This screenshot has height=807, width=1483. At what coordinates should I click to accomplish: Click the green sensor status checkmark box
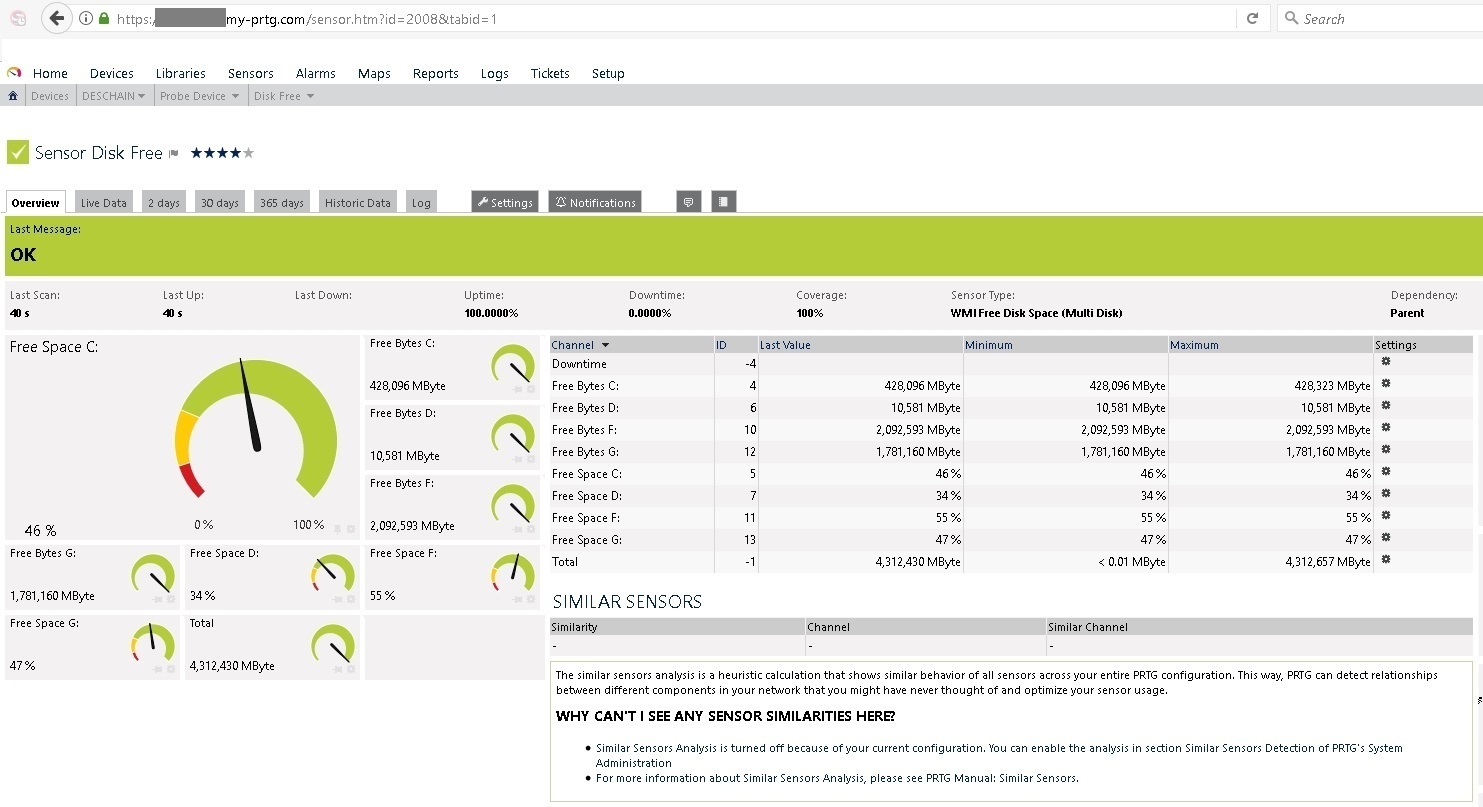coord(18,152)
